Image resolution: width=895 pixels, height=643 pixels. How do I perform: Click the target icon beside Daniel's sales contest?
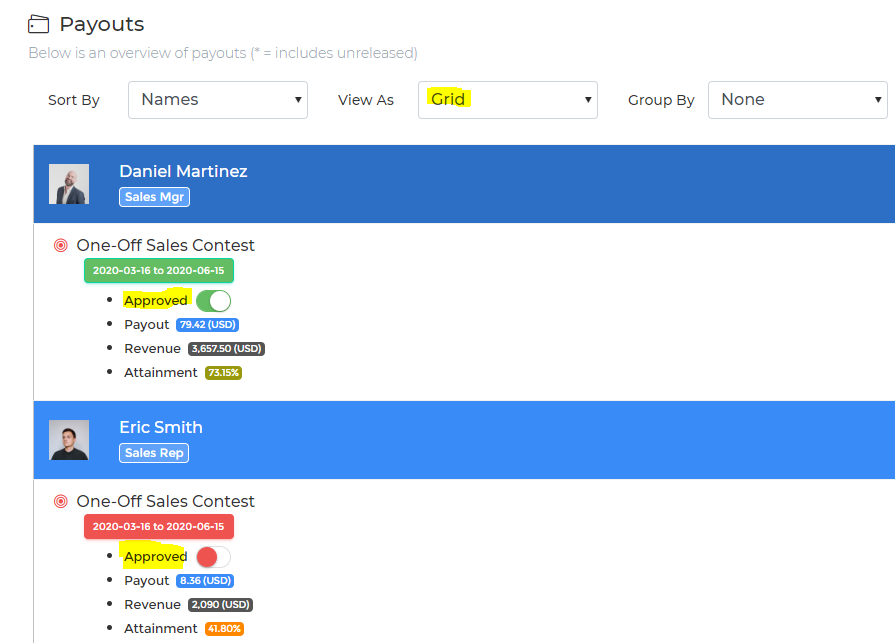[x=61, y=245]
